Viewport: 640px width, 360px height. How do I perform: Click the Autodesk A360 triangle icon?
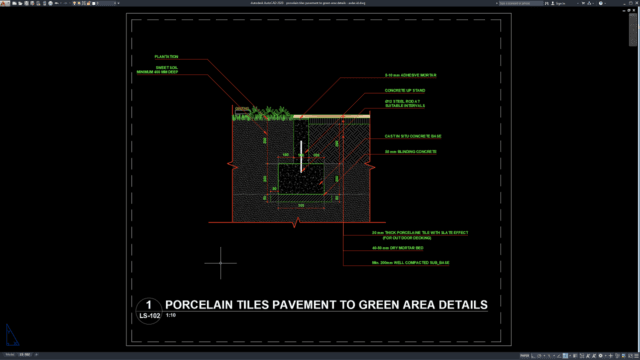tap(589, 3)
